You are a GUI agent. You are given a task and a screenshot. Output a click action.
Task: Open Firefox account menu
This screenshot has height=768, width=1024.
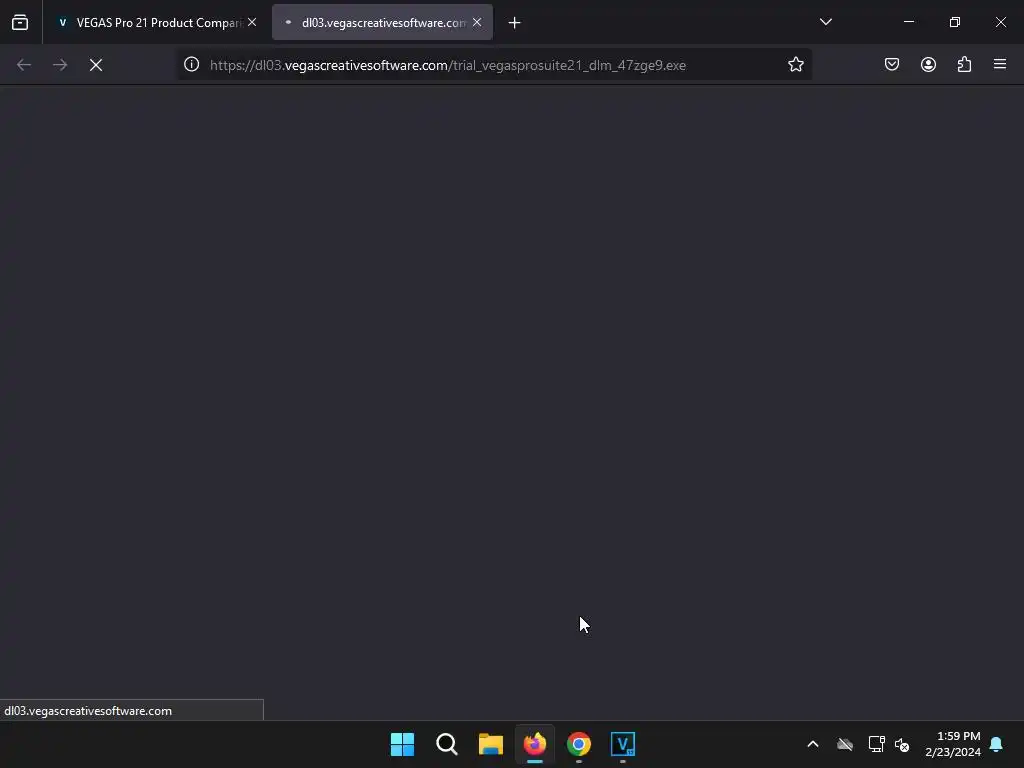[928, 64]
